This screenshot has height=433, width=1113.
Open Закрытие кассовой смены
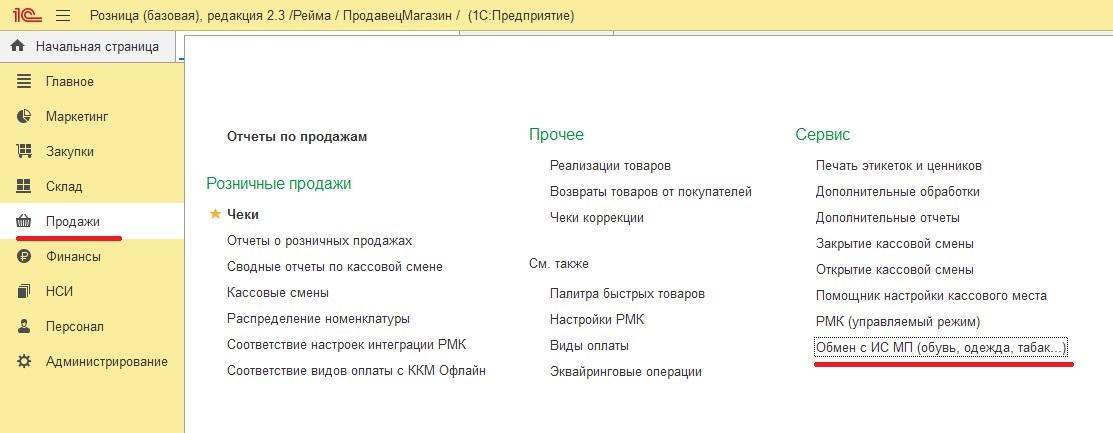894,243
